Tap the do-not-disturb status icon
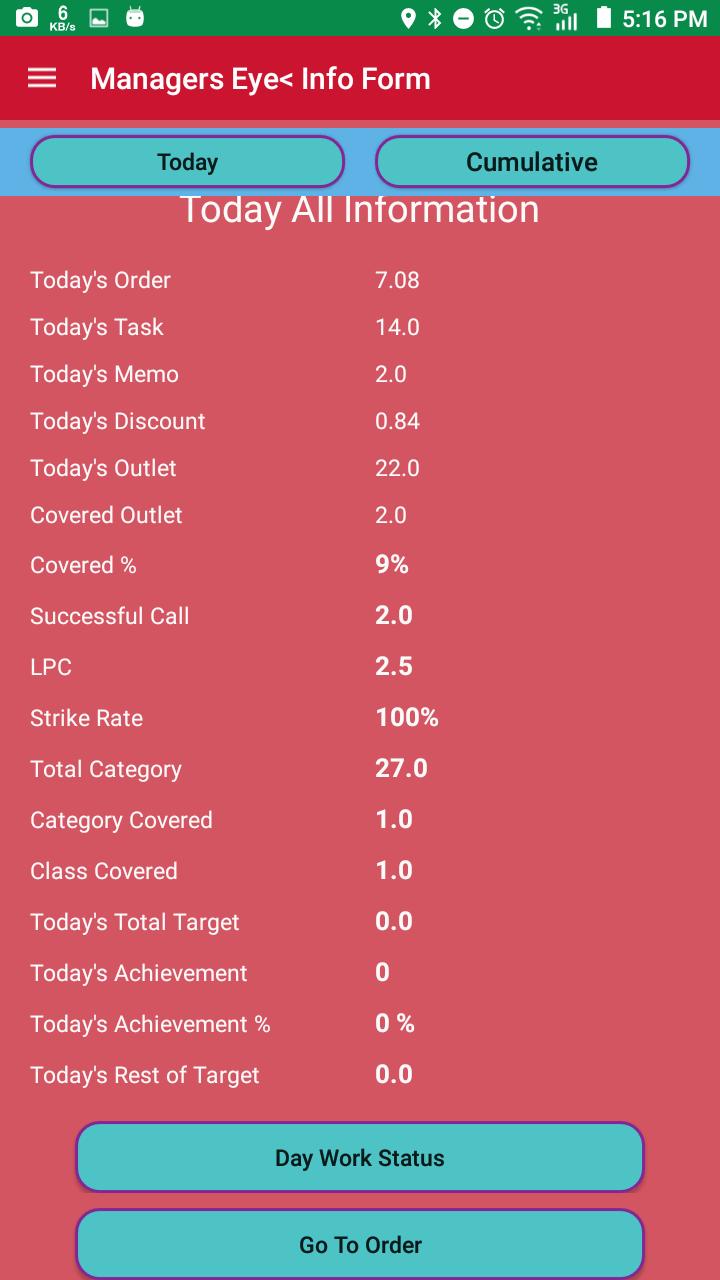Viewport: 720px width, 1280px height. point(463,18)
